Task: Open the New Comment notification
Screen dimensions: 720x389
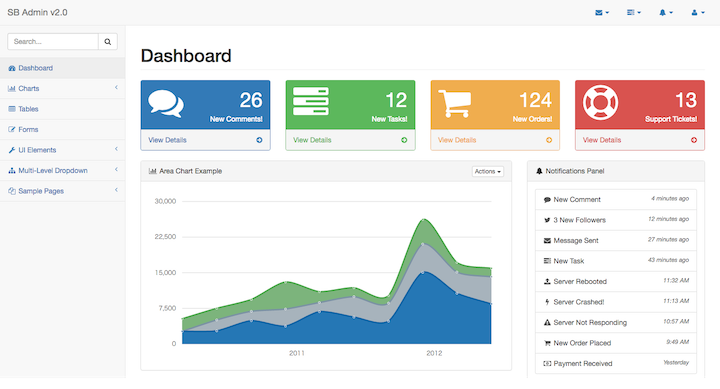Action: (616, 199)
